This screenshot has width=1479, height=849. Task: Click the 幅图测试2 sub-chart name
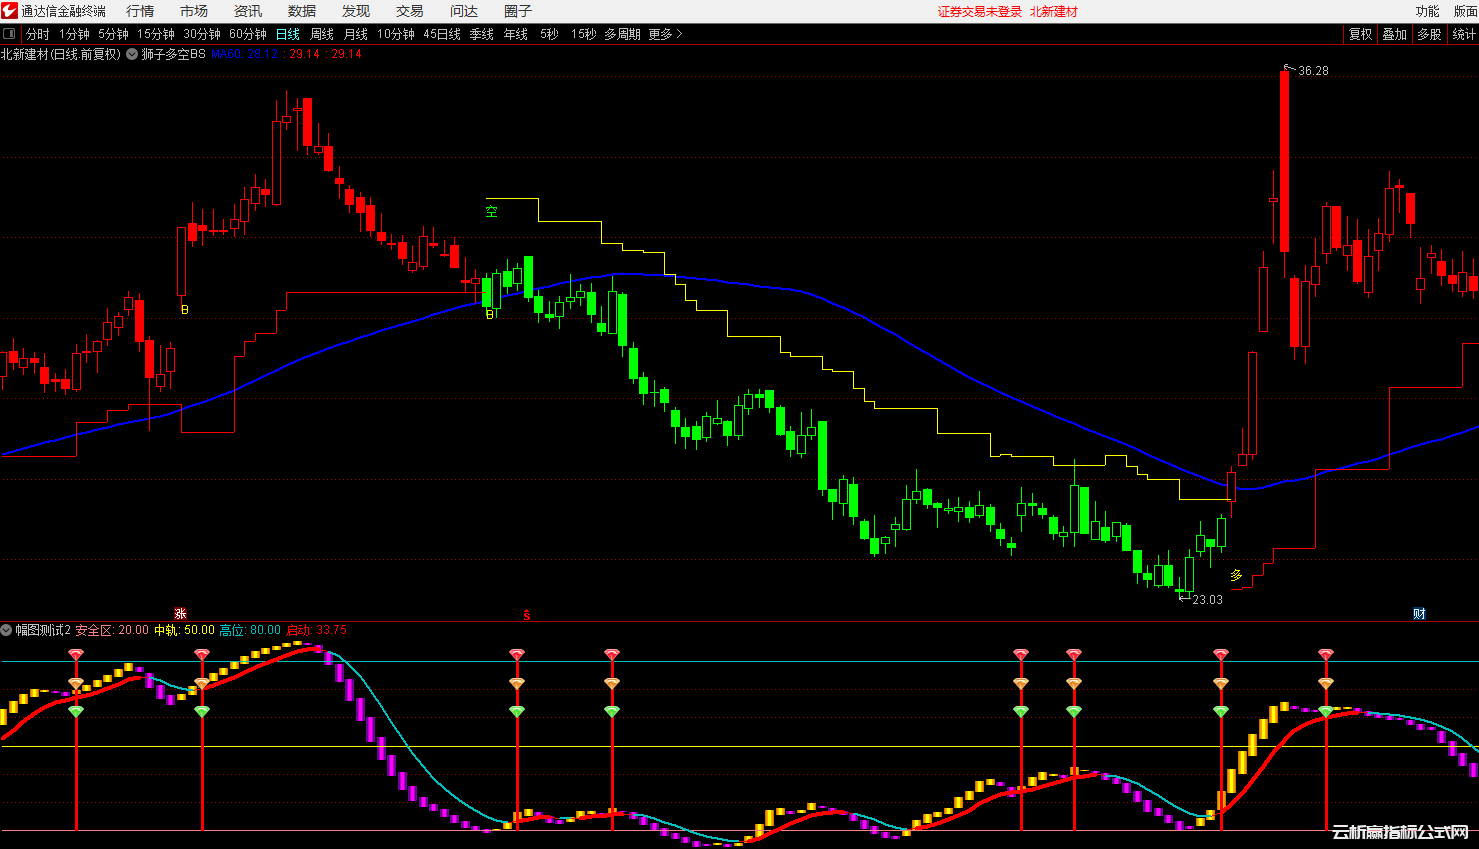click(x=43, y=630)
